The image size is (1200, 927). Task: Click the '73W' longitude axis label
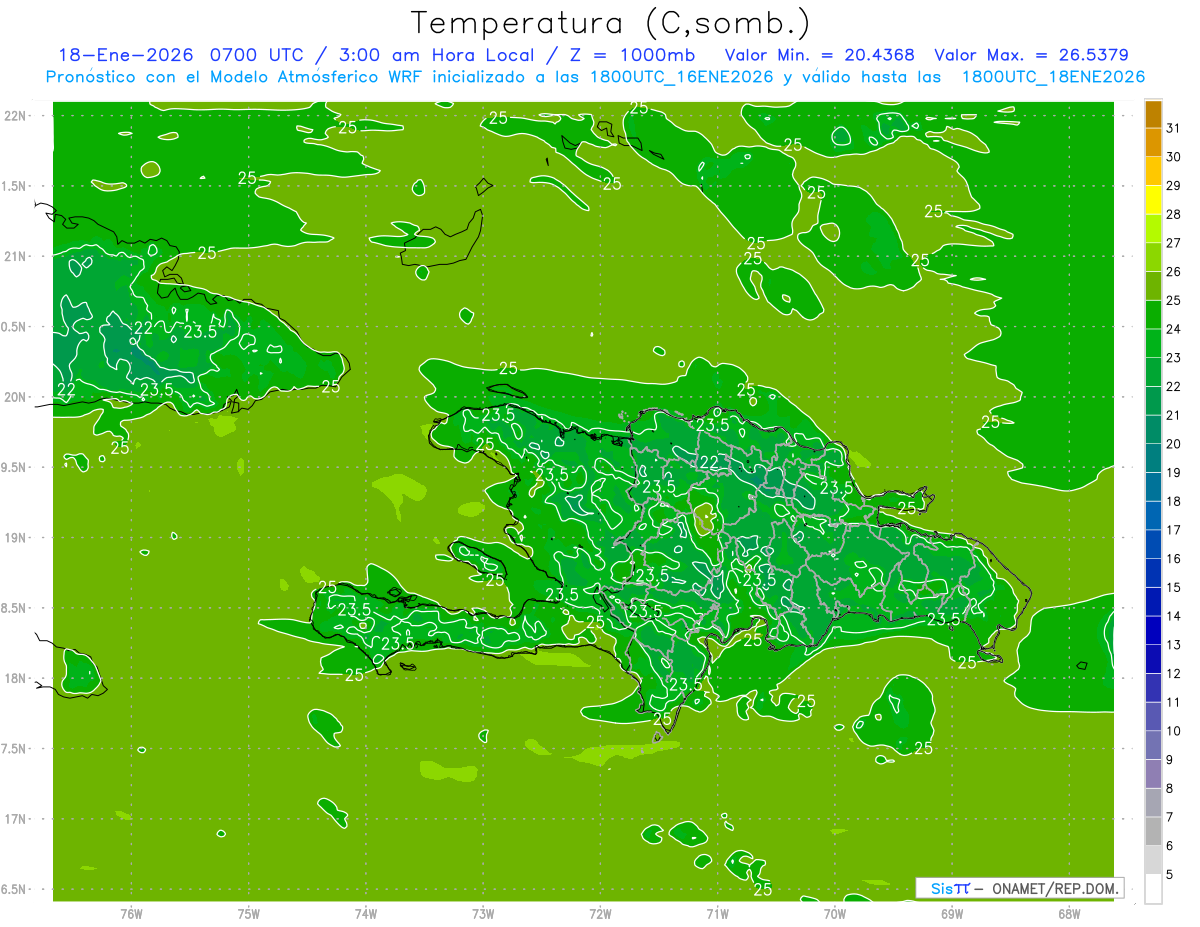click(483, 913)
